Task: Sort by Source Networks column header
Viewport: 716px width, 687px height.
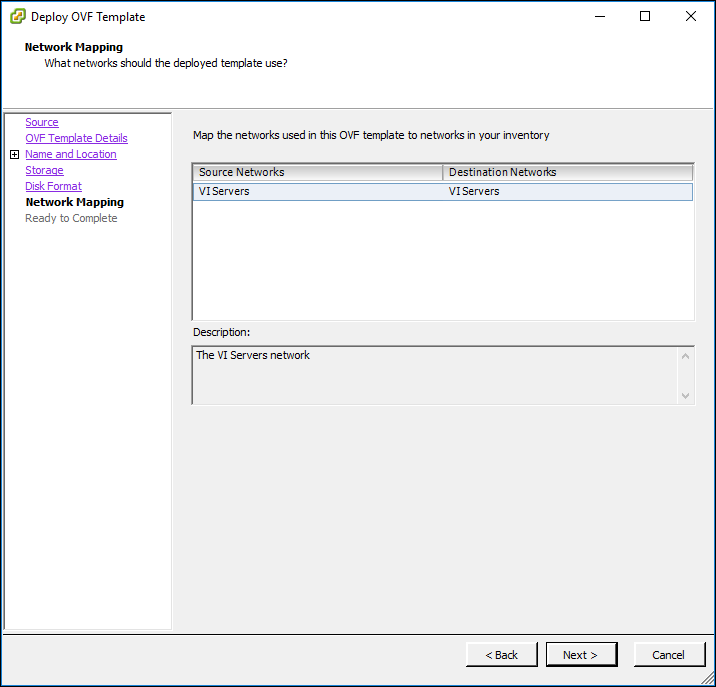Action: [318, 172]
